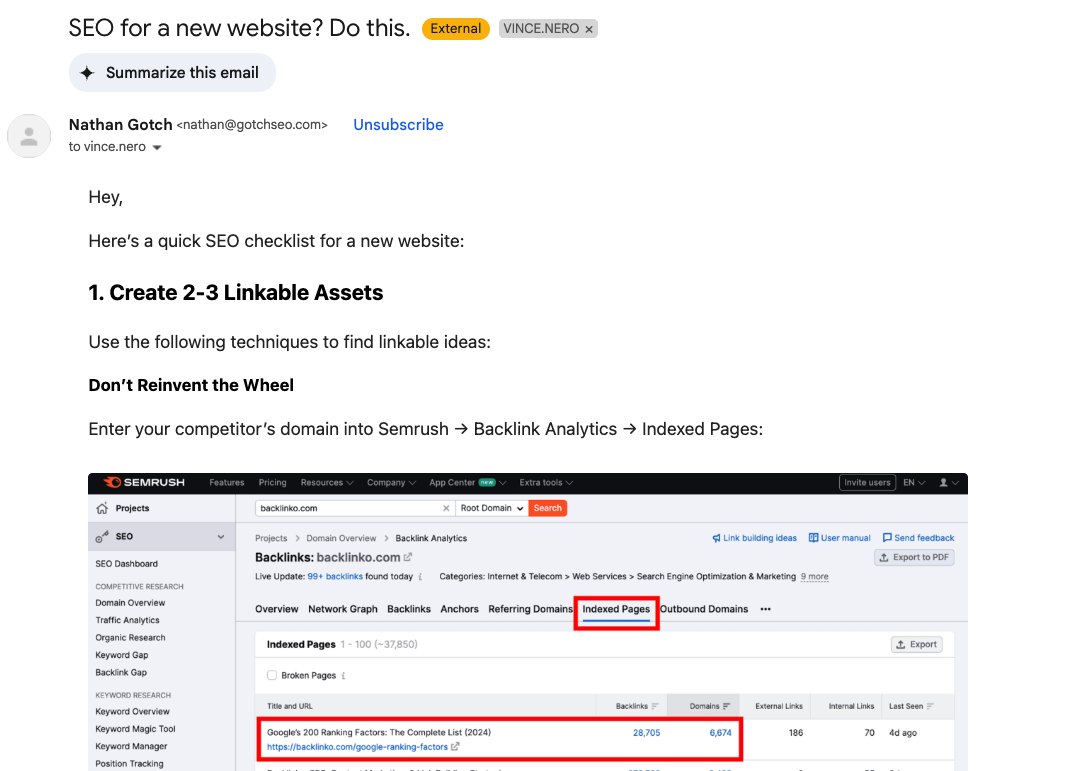1075x771 pixels.
Task: Click the Export to PDF button
Action: (x=914, y=557)
